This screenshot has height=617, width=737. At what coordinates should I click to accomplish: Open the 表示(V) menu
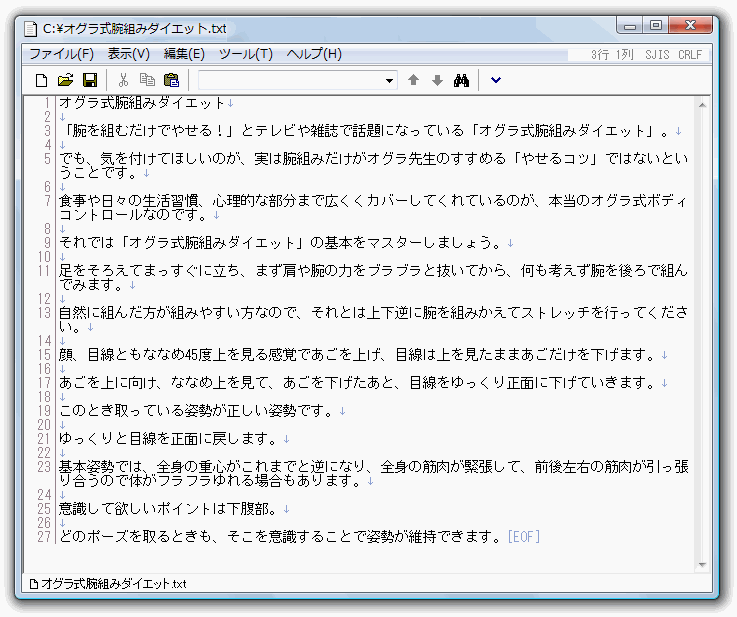pos(128,54)
